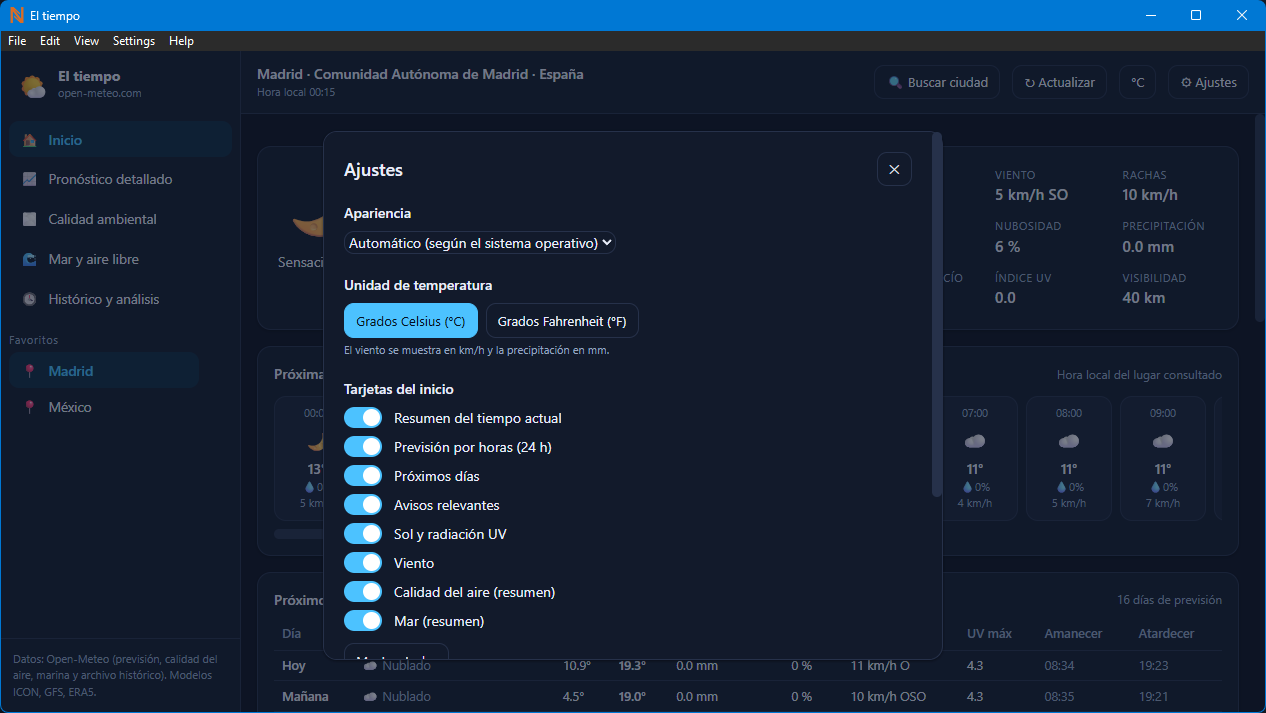This screenshot has height=713, width=1266.
Task: Click the 16 días de previsión text
Action: [x=1170, y=600]
